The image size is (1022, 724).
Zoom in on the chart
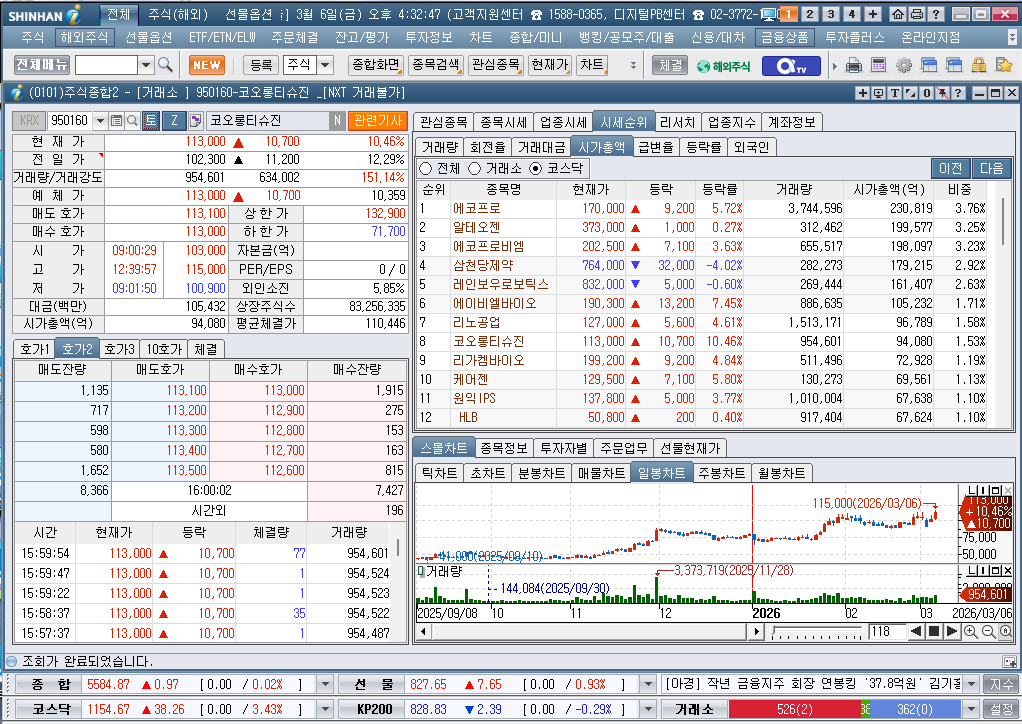tap(971, 631)
